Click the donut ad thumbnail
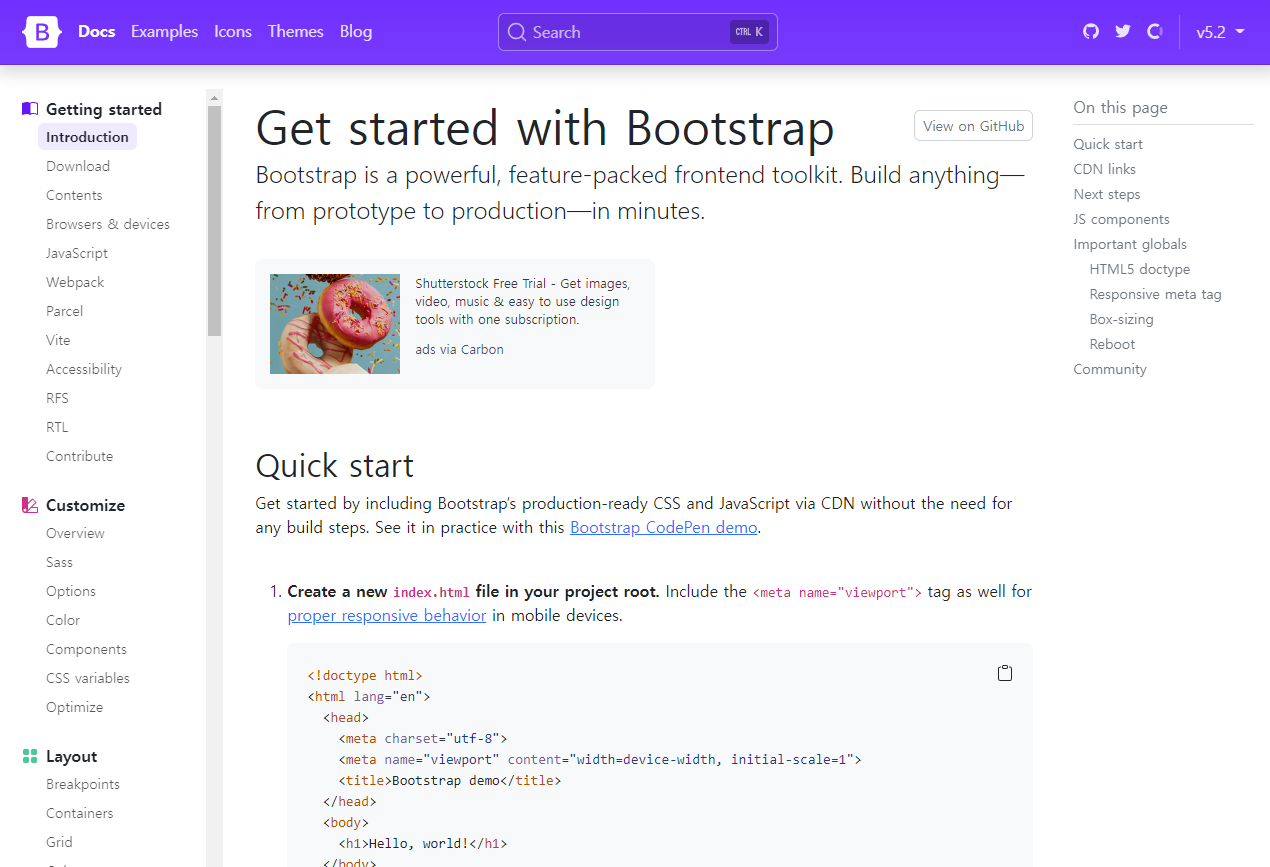1270x867 pixels. click(335, 324)
